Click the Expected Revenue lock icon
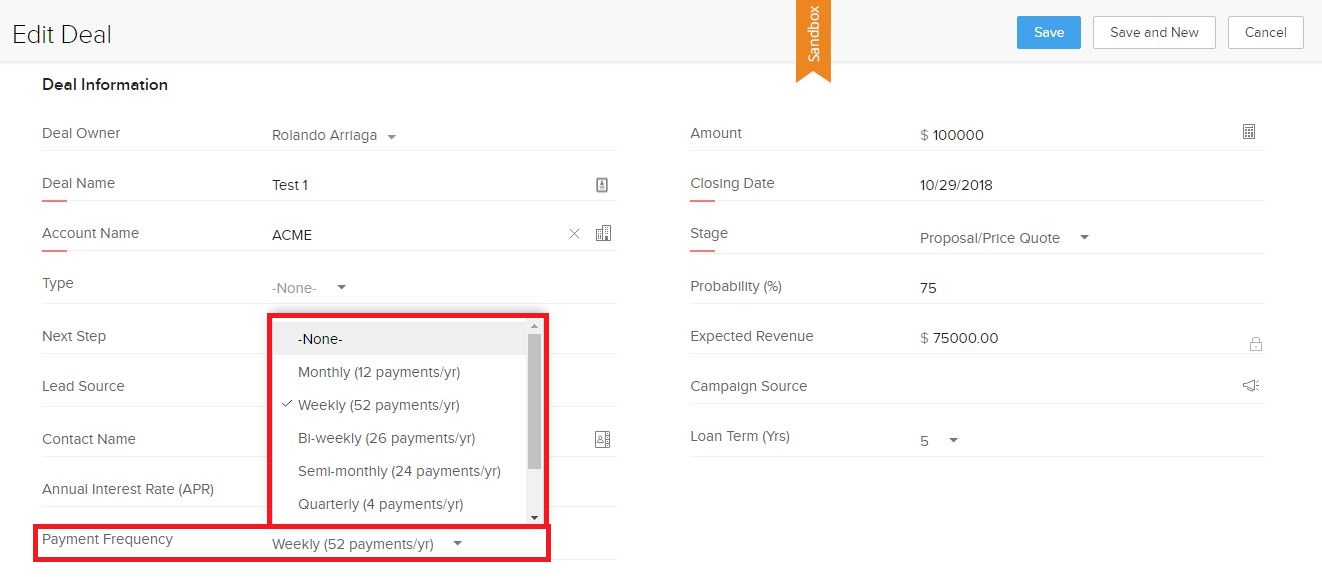 pos(1255,344)
